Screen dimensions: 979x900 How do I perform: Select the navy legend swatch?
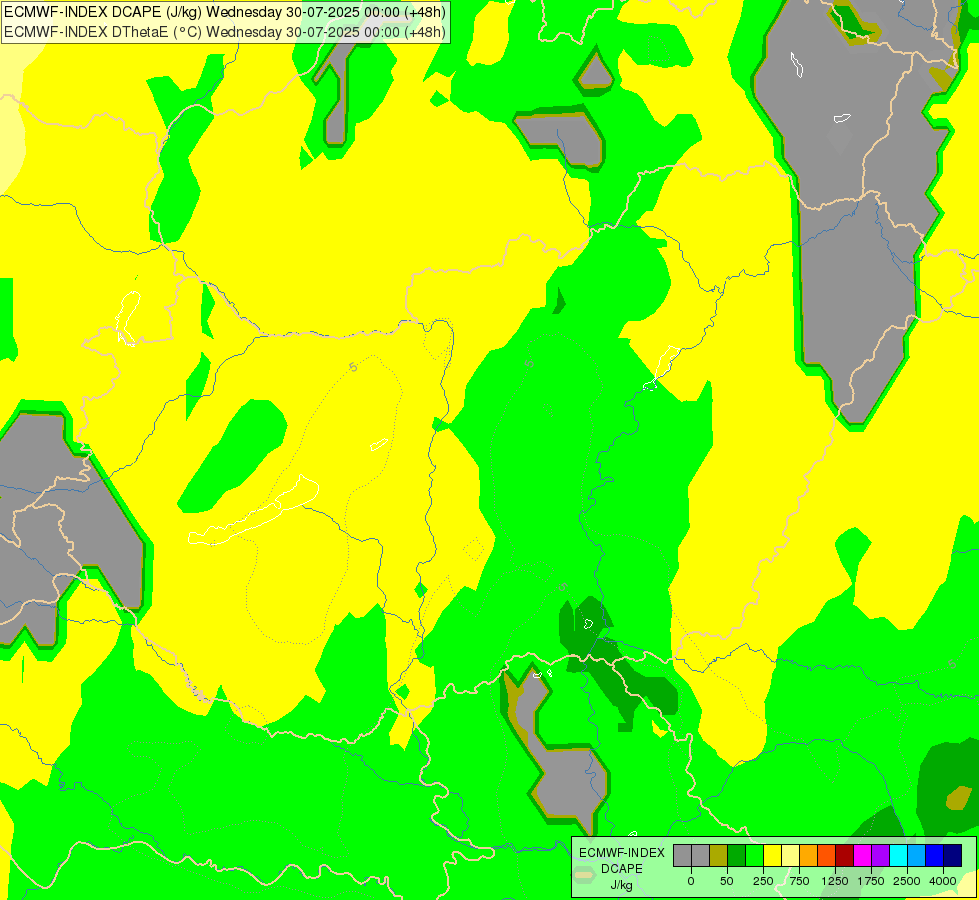coord(953,856)
